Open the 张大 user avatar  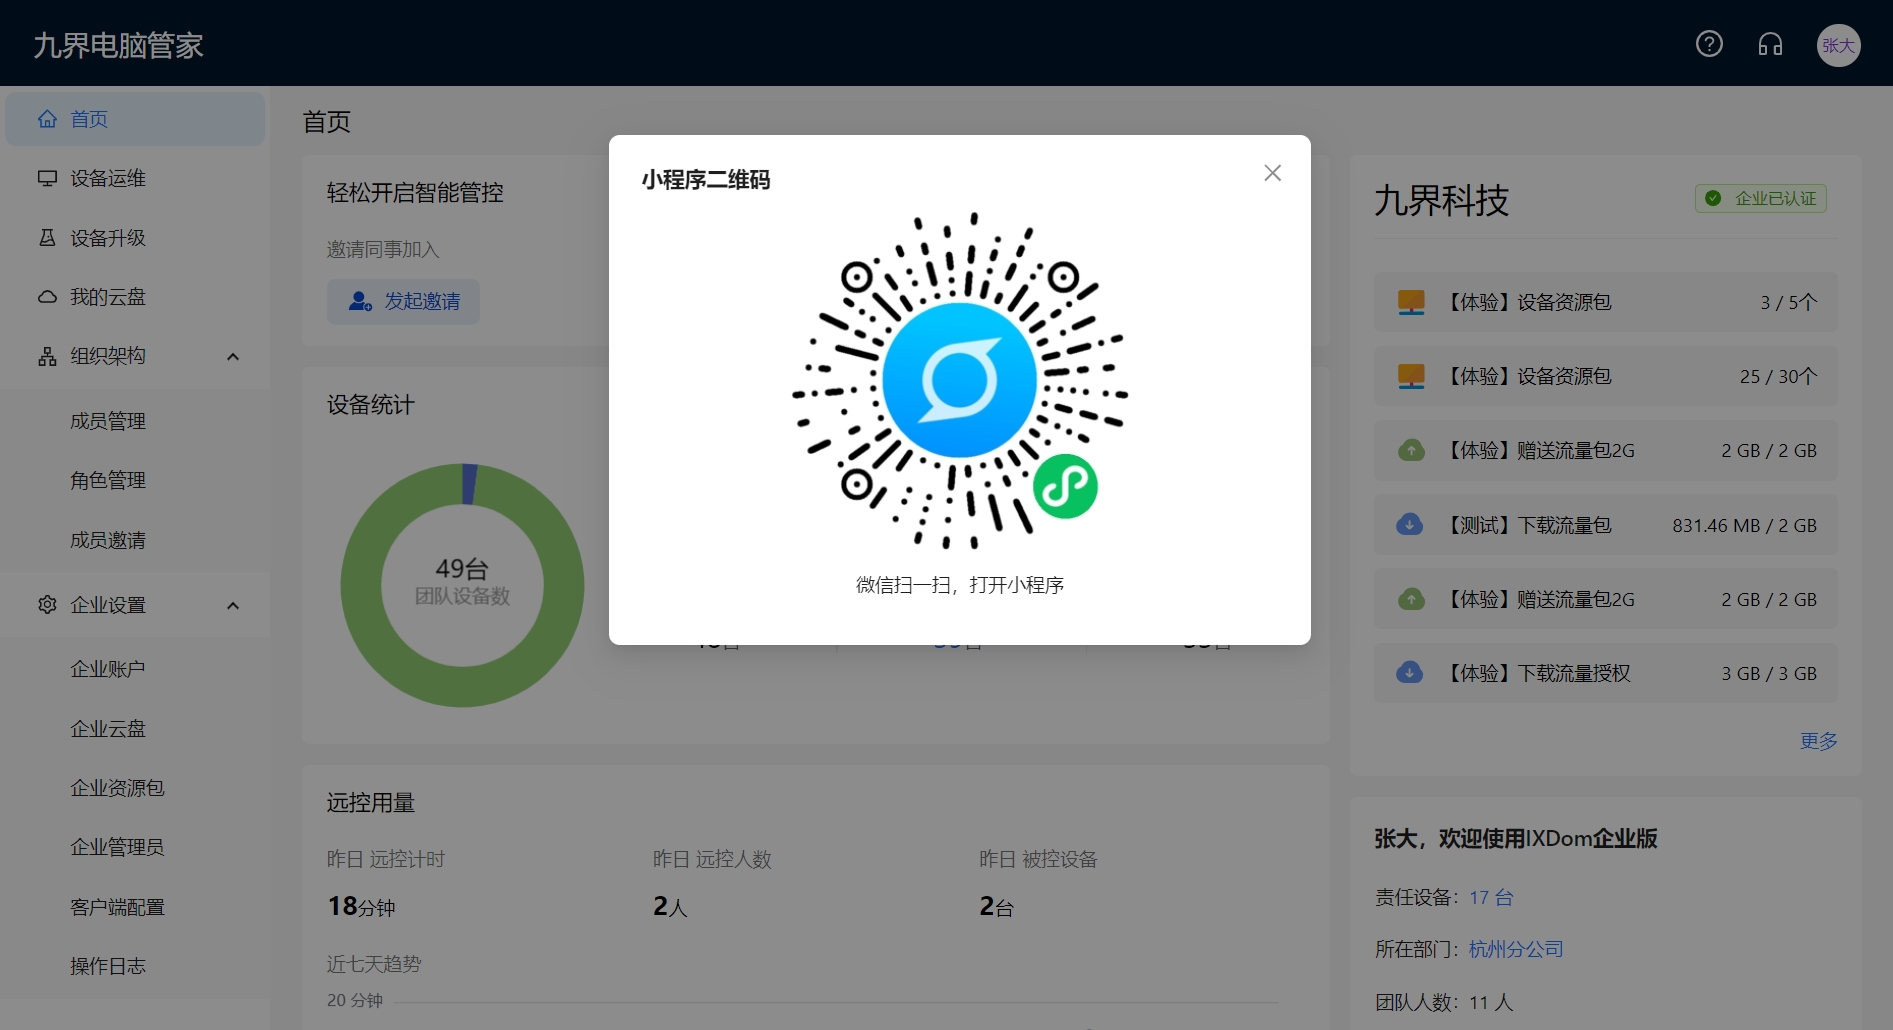[x=1838, y=45]
